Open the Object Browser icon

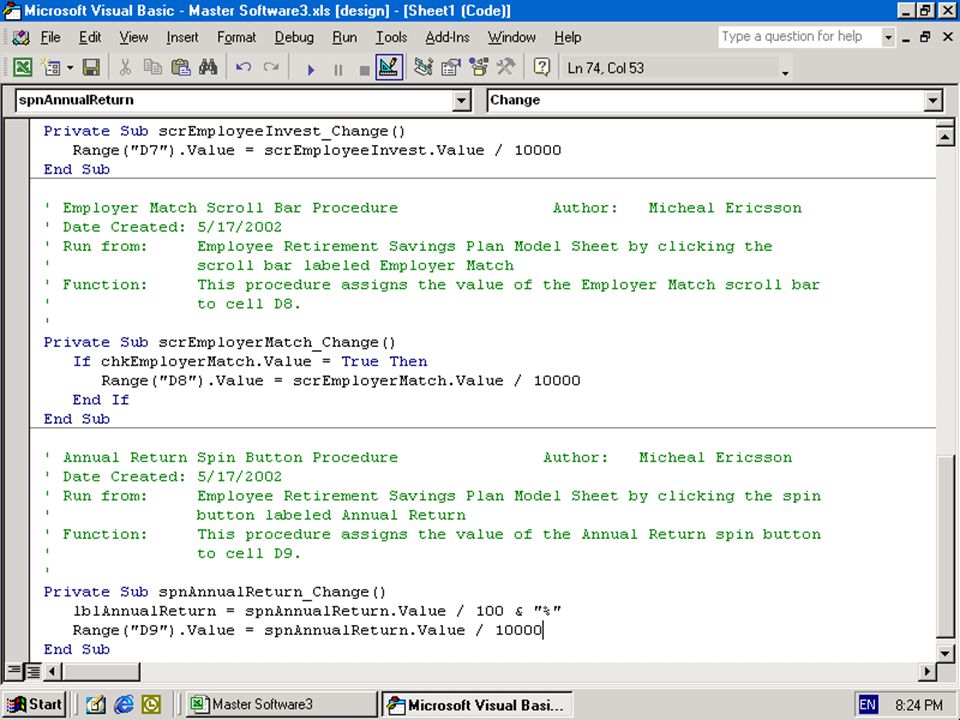click(478, 67)
